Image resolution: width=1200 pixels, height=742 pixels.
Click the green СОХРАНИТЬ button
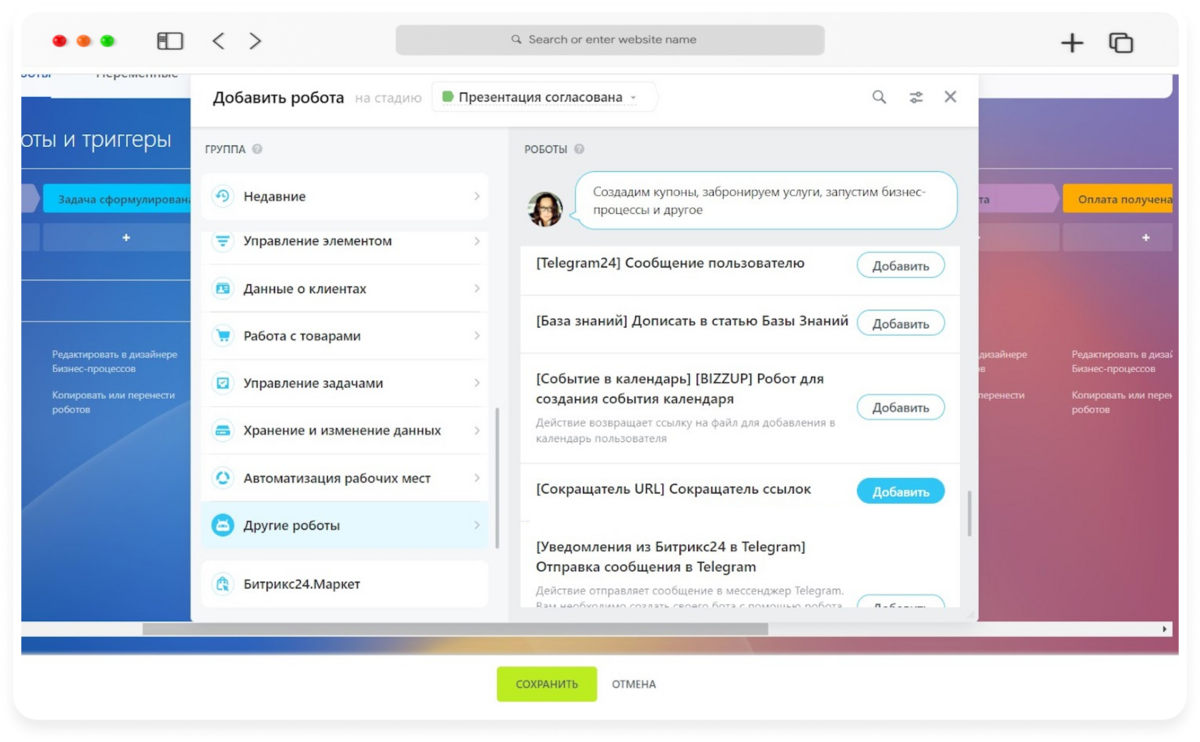[x=547, y=684]
